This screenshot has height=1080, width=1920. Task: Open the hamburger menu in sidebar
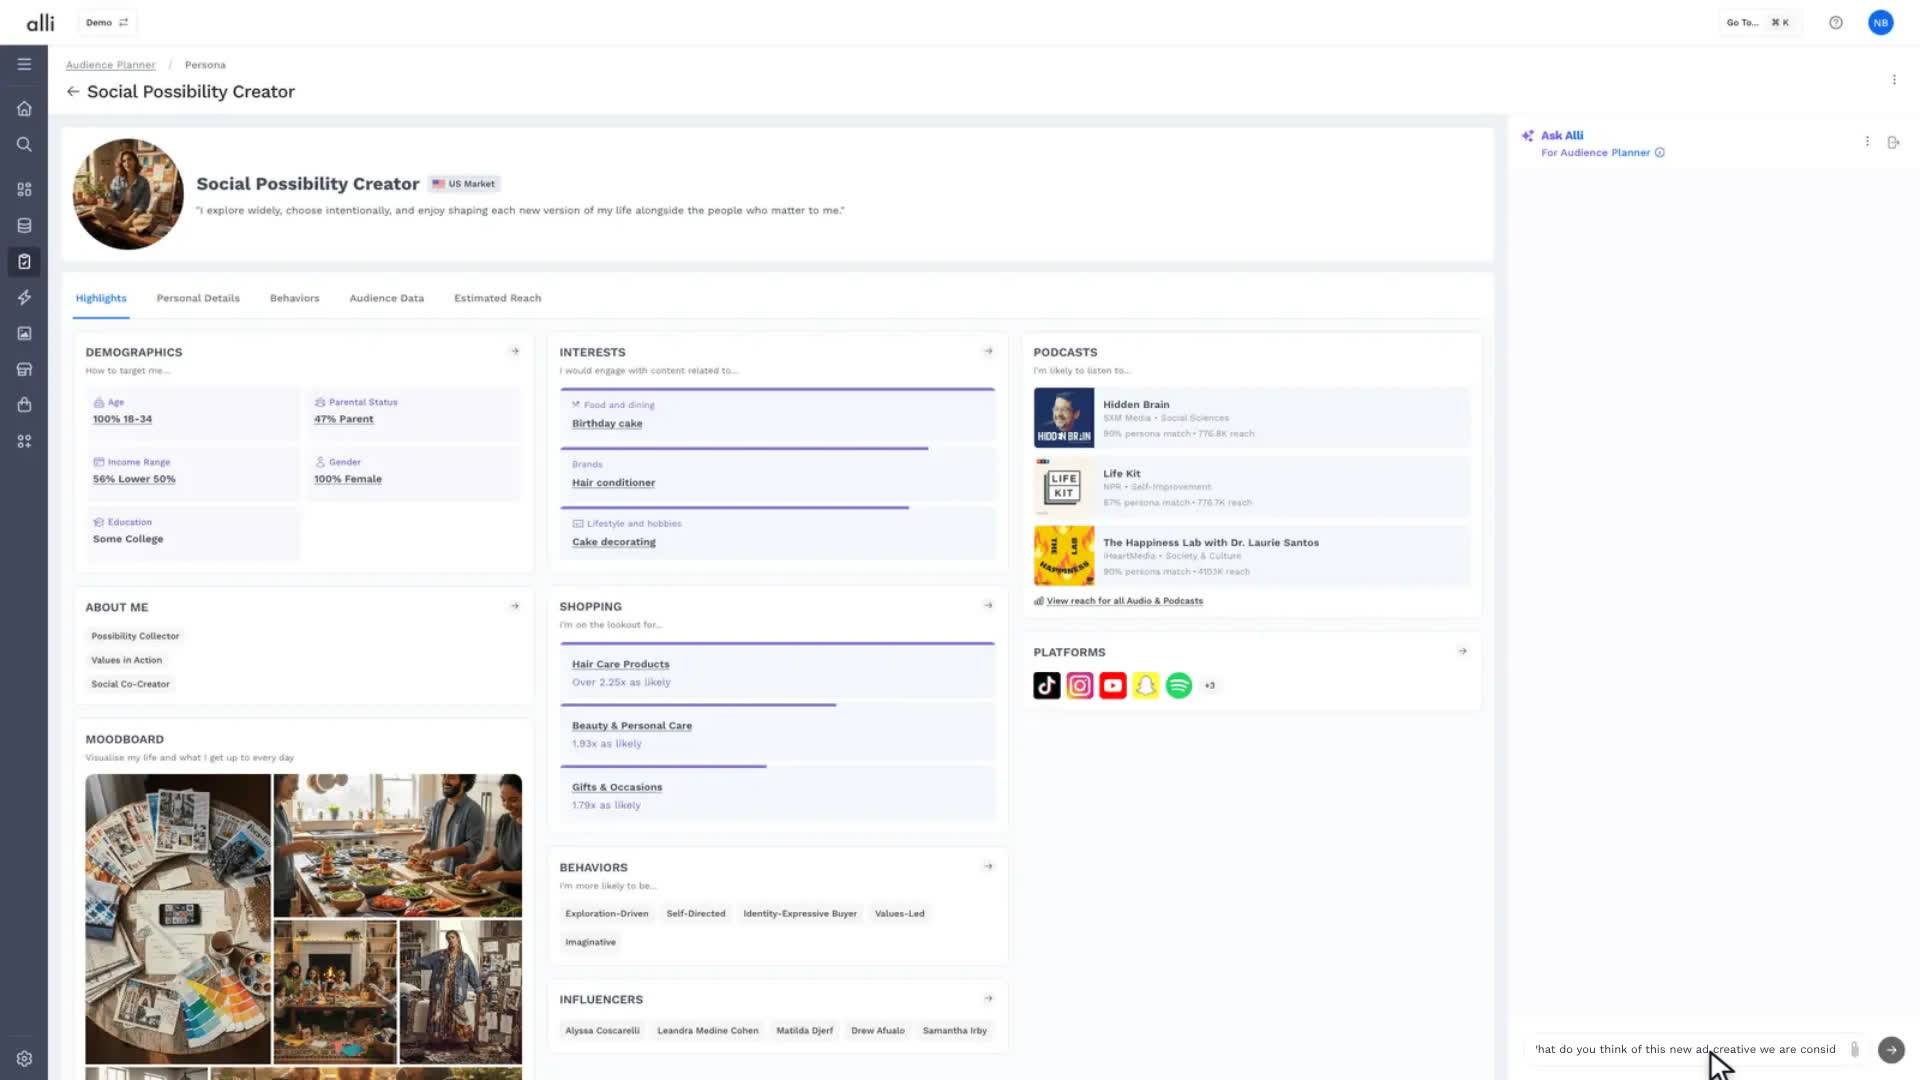point(24,64)
